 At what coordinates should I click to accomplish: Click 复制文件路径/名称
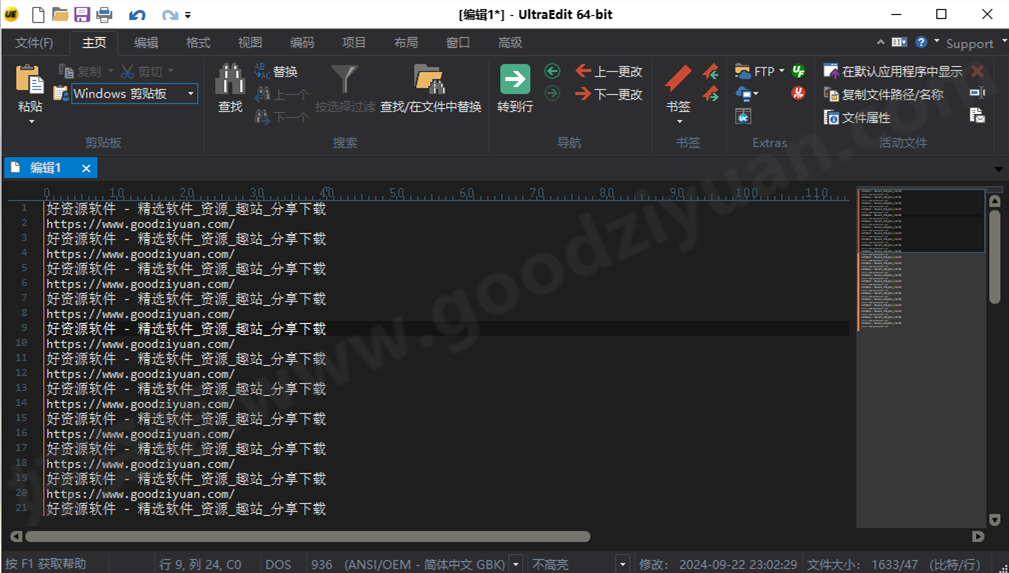(884, 95)
